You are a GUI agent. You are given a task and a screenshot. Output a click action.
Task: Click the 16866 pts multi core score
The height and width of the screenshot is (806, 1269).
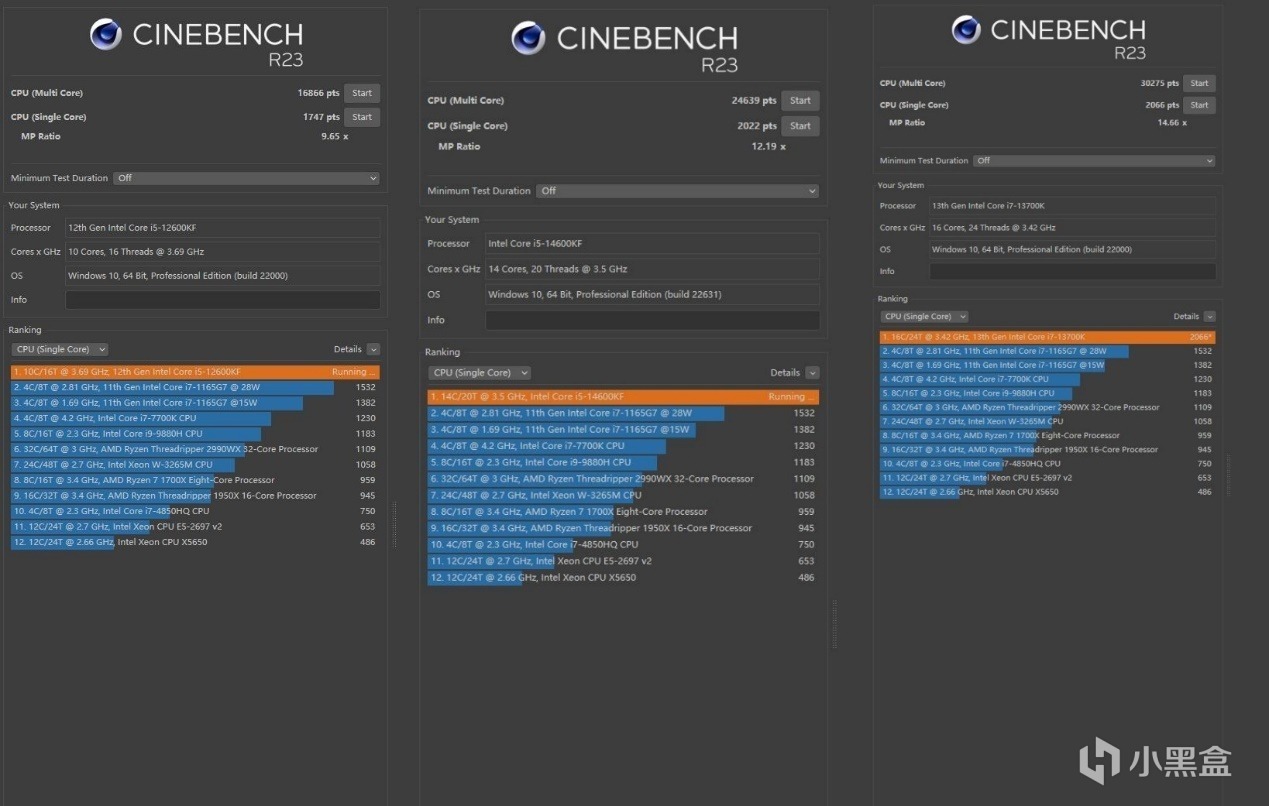(x=319, y=93)
